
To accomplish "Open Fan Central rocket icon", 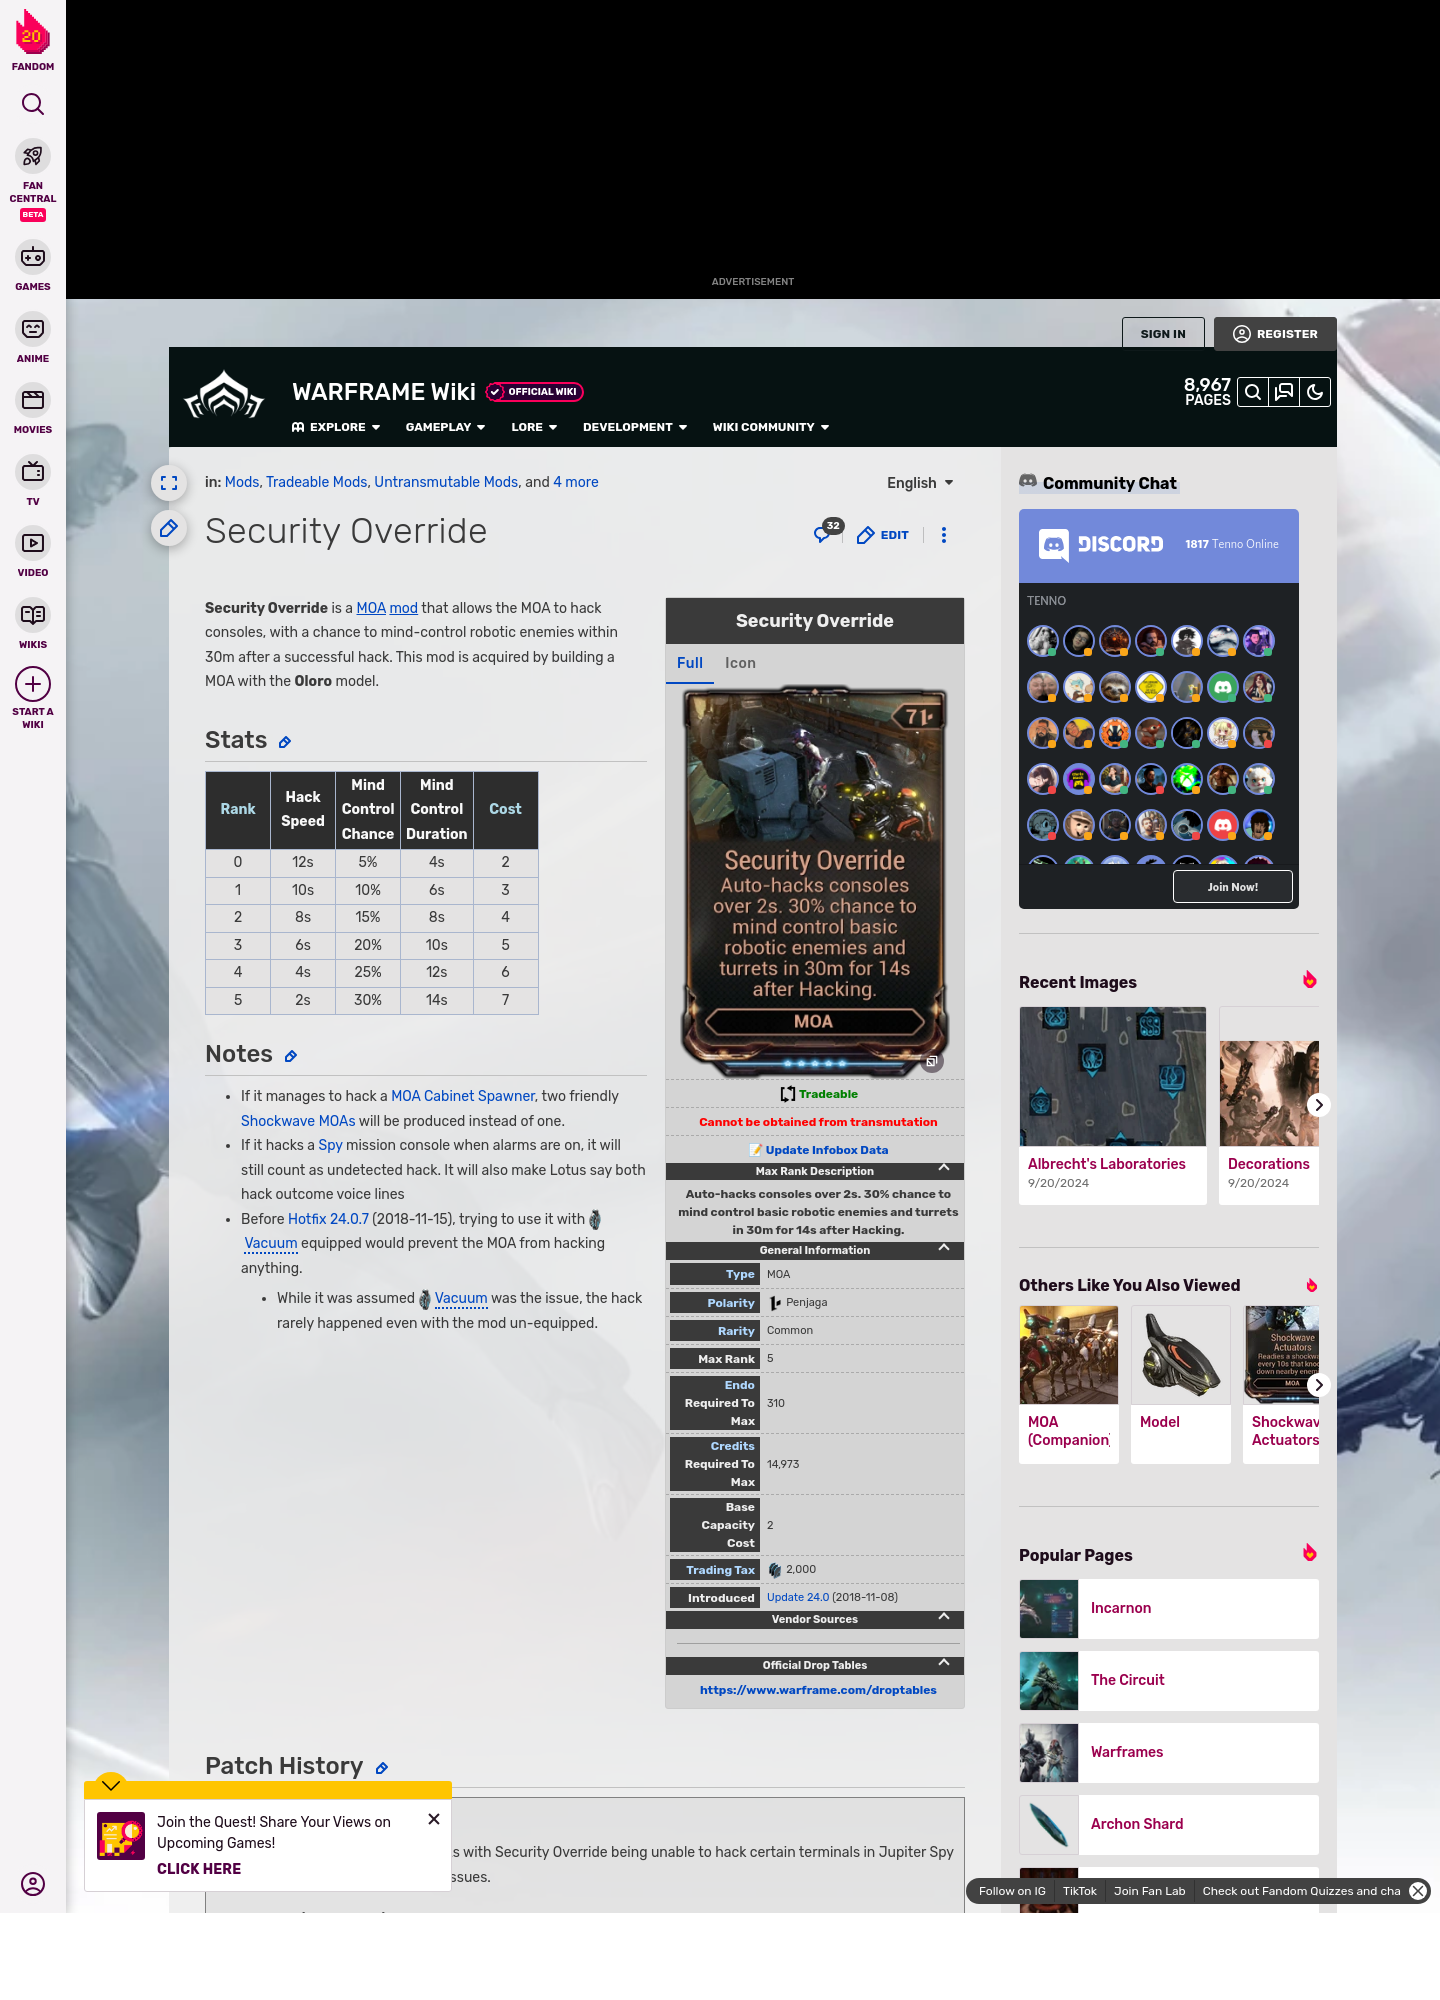I will pyautogui.click(x=33, y=156).
